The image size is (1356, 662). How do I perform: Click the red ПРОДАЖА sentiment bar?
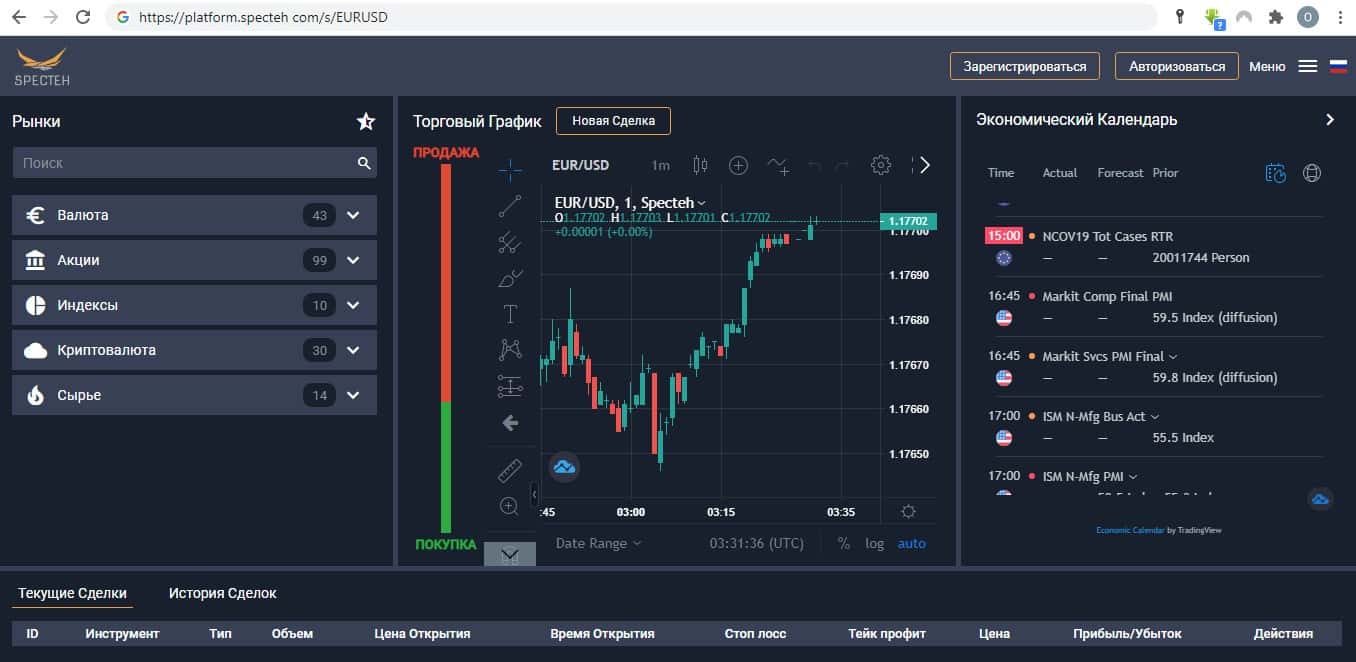coord(446,283)
